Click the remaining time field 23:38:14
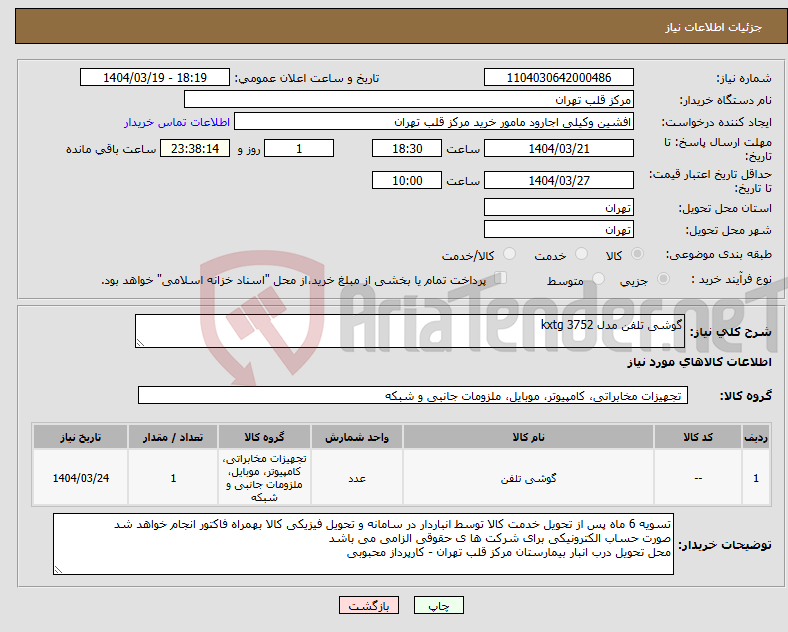788x632 pixels. coord(195,148)
